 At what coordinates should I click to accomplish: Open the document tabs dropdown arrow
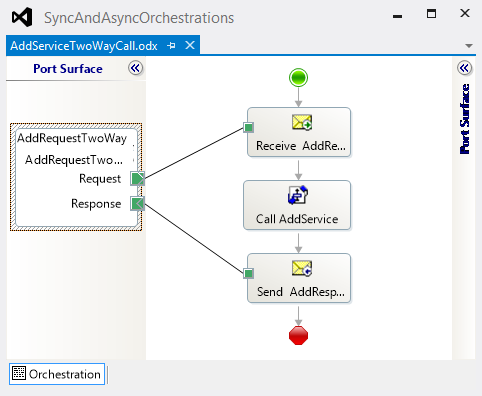(x=469, y=46)
